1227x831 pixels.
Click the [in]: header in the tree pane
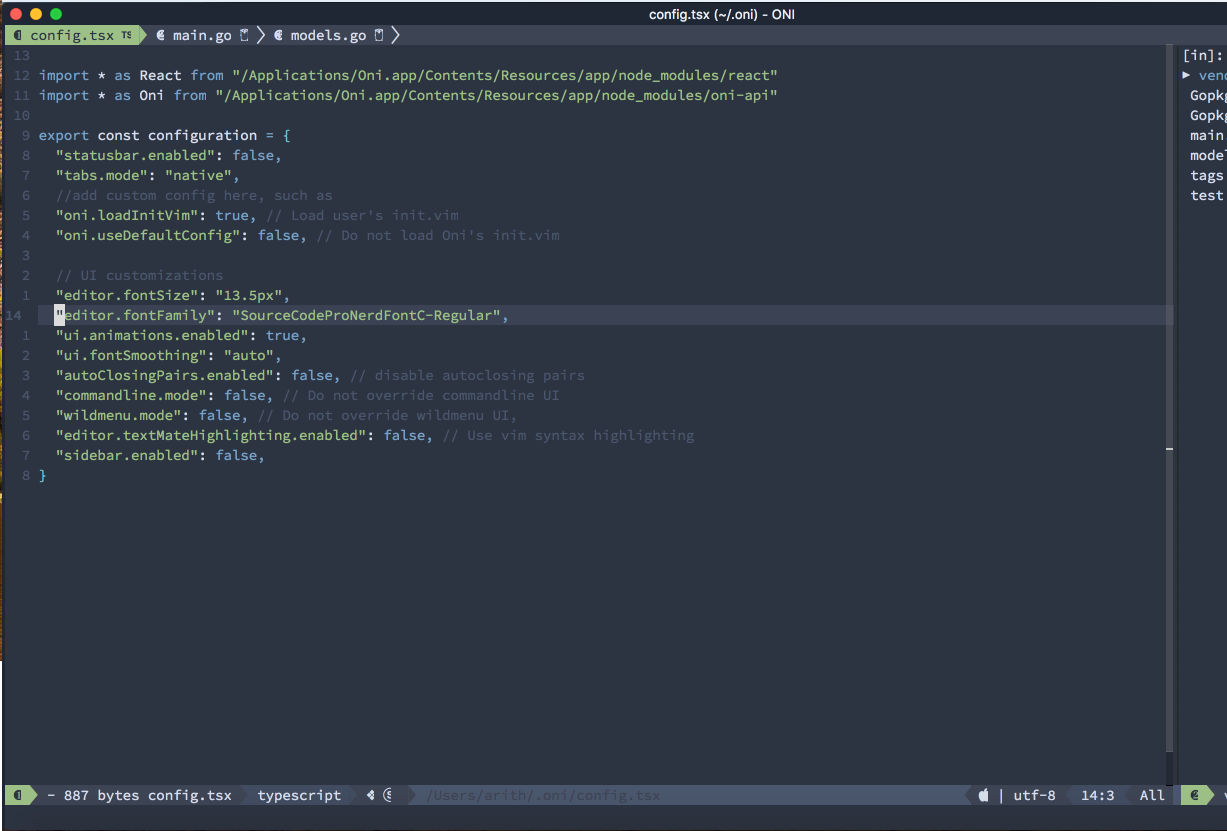[1203, 55]
